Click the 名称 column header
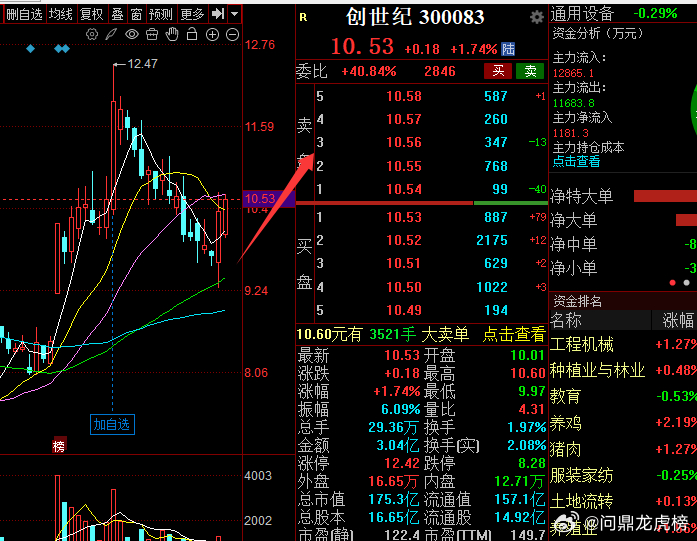The height and width of the screenshot is (541, 697). pos(566,320)
